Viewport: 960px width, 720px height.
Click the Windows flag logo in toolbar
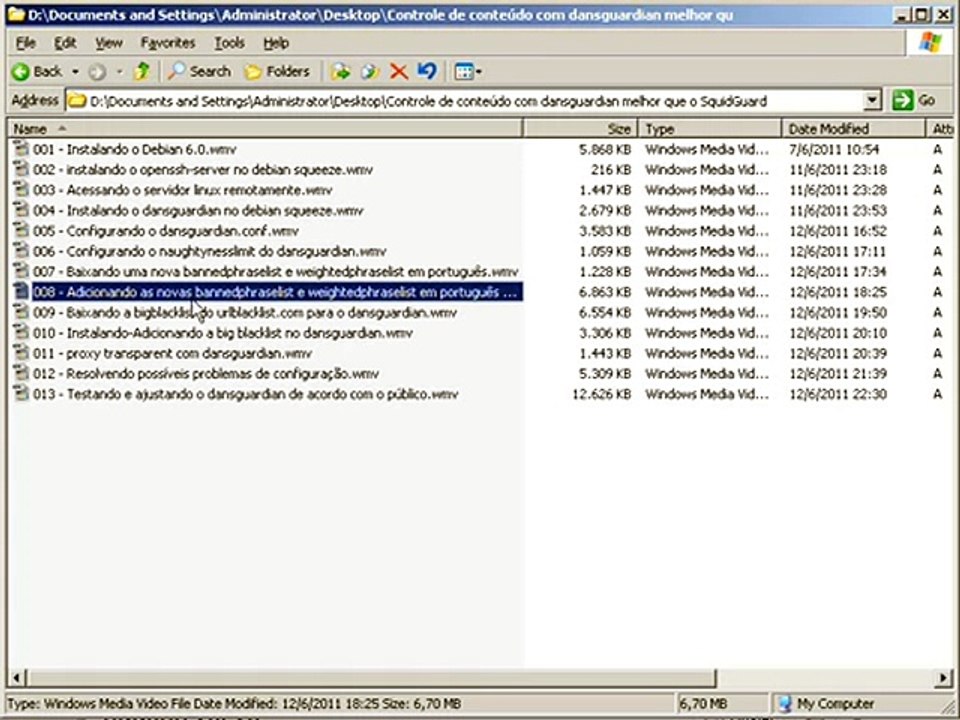[x=929, y=42]
